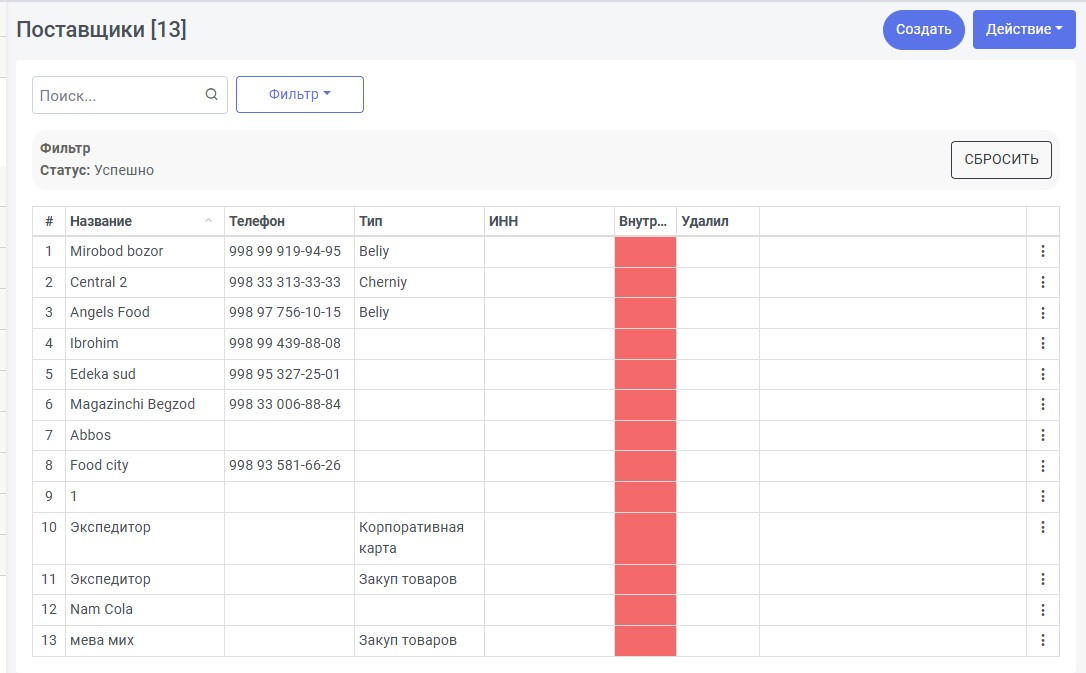Open the Фильтр dropdown
1086x673 pixels.
[300, 94]
